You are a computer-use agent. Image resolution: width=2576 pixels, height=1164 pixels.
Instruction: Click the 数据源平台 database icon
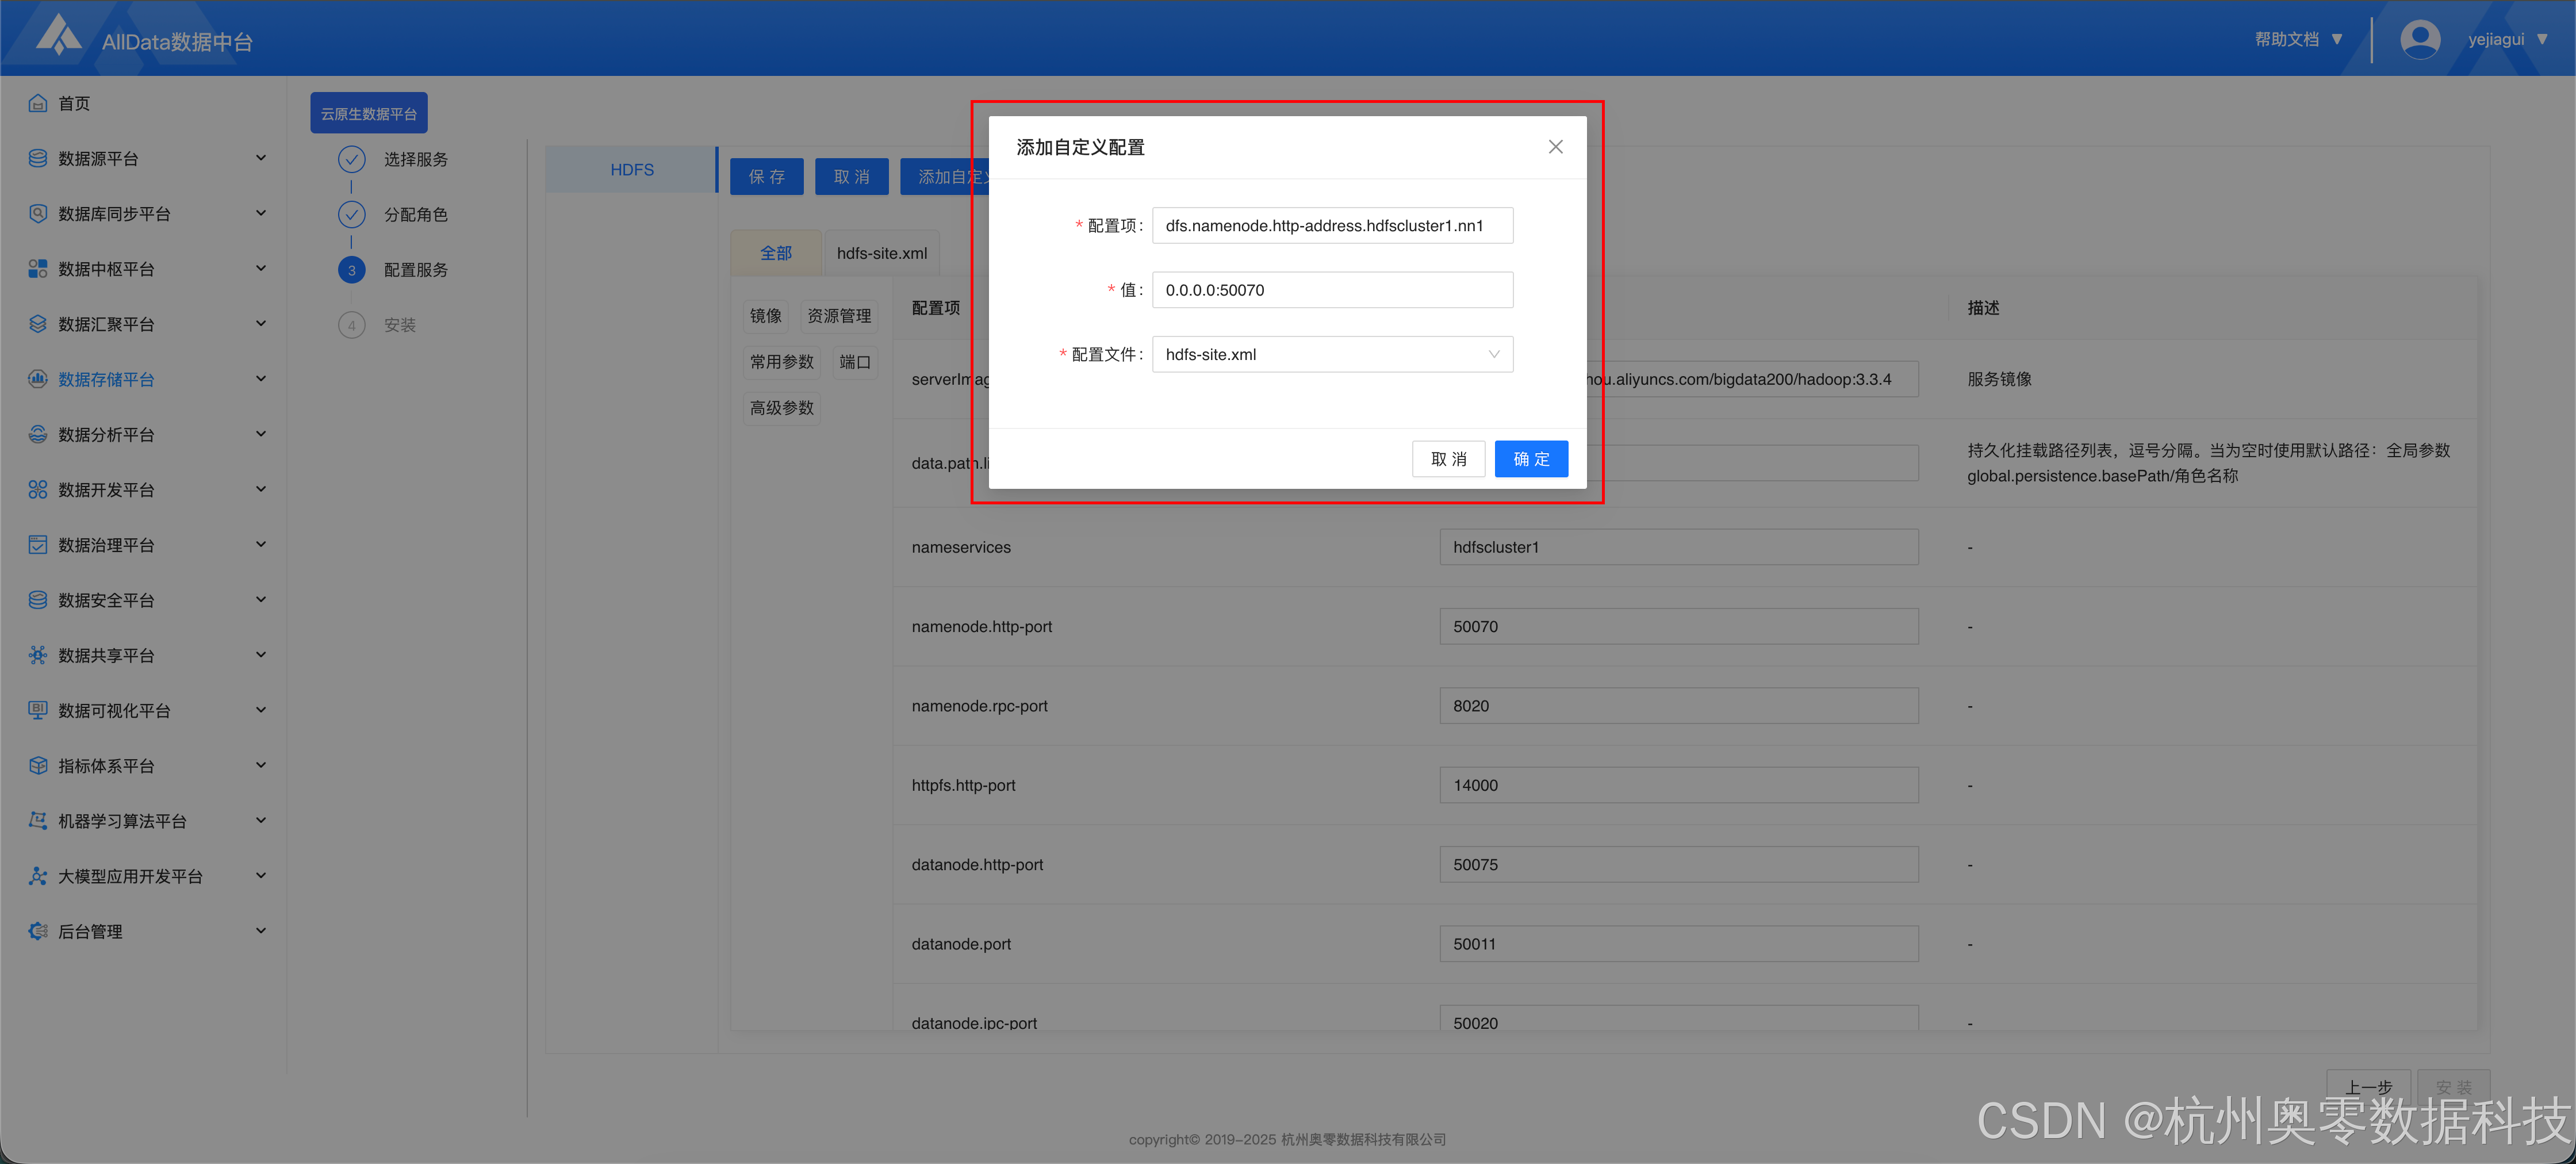(38, 158)
